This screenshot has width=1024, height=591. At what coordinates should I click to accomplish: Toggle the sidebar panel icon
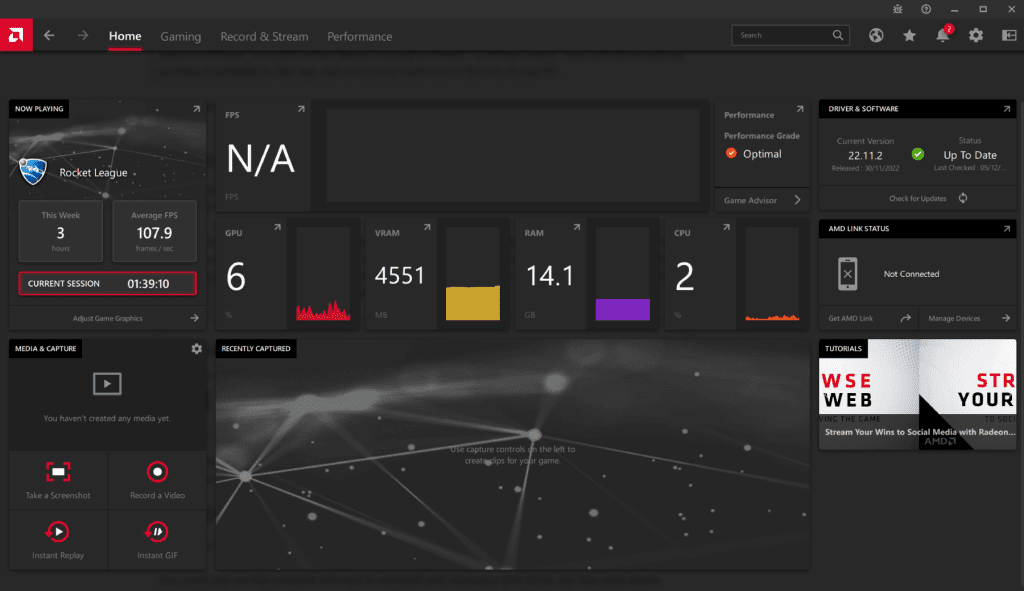[x=1009, y=35]
